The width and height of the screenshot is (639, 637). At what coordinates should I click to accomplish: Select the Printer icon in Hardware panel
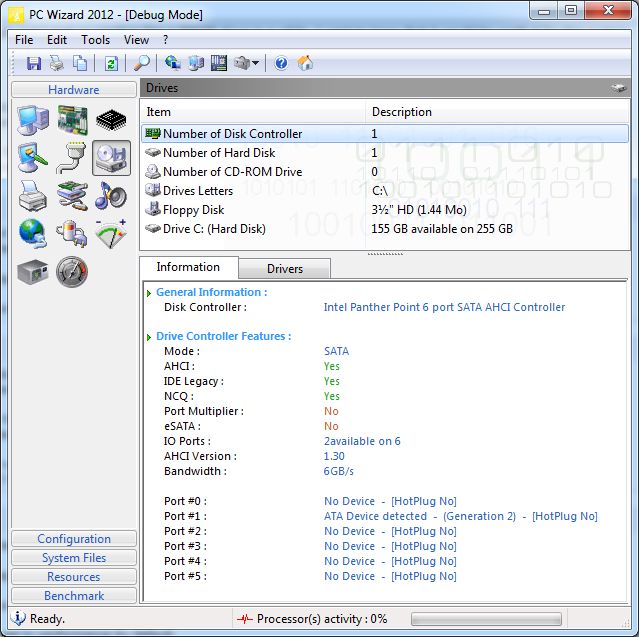pos(33,196)
